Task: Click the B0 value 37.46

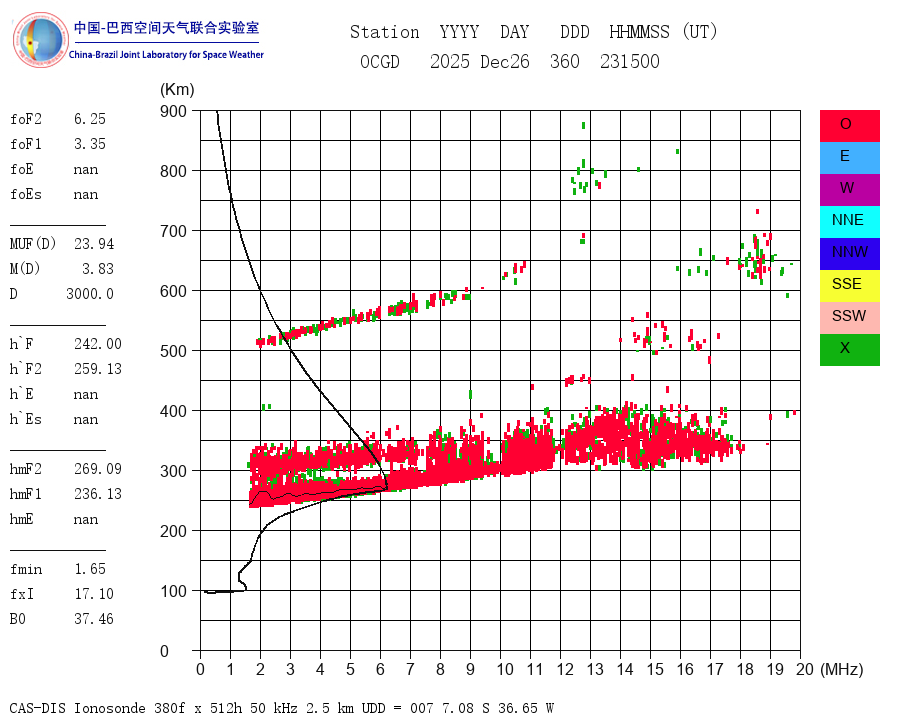Action: click(94, 619)
